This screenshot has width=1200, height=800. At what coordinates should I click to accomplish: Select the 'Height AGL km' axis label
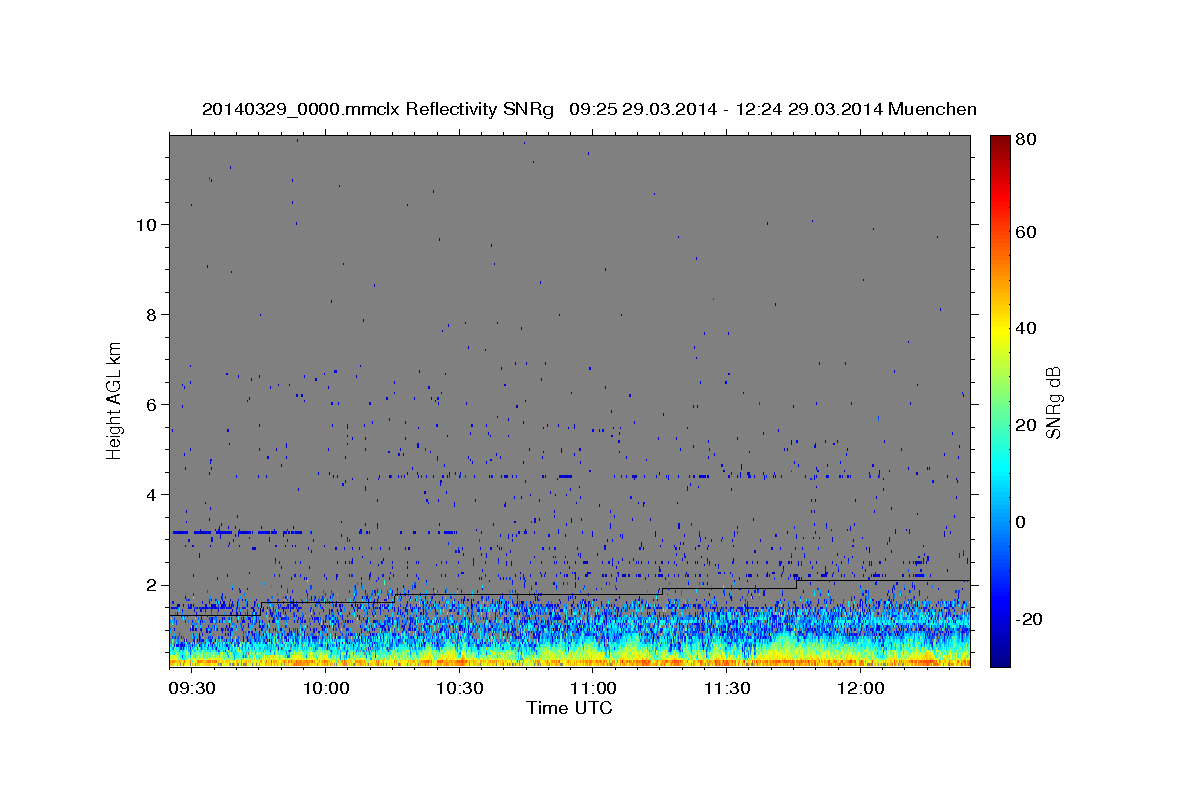[114, 399]
